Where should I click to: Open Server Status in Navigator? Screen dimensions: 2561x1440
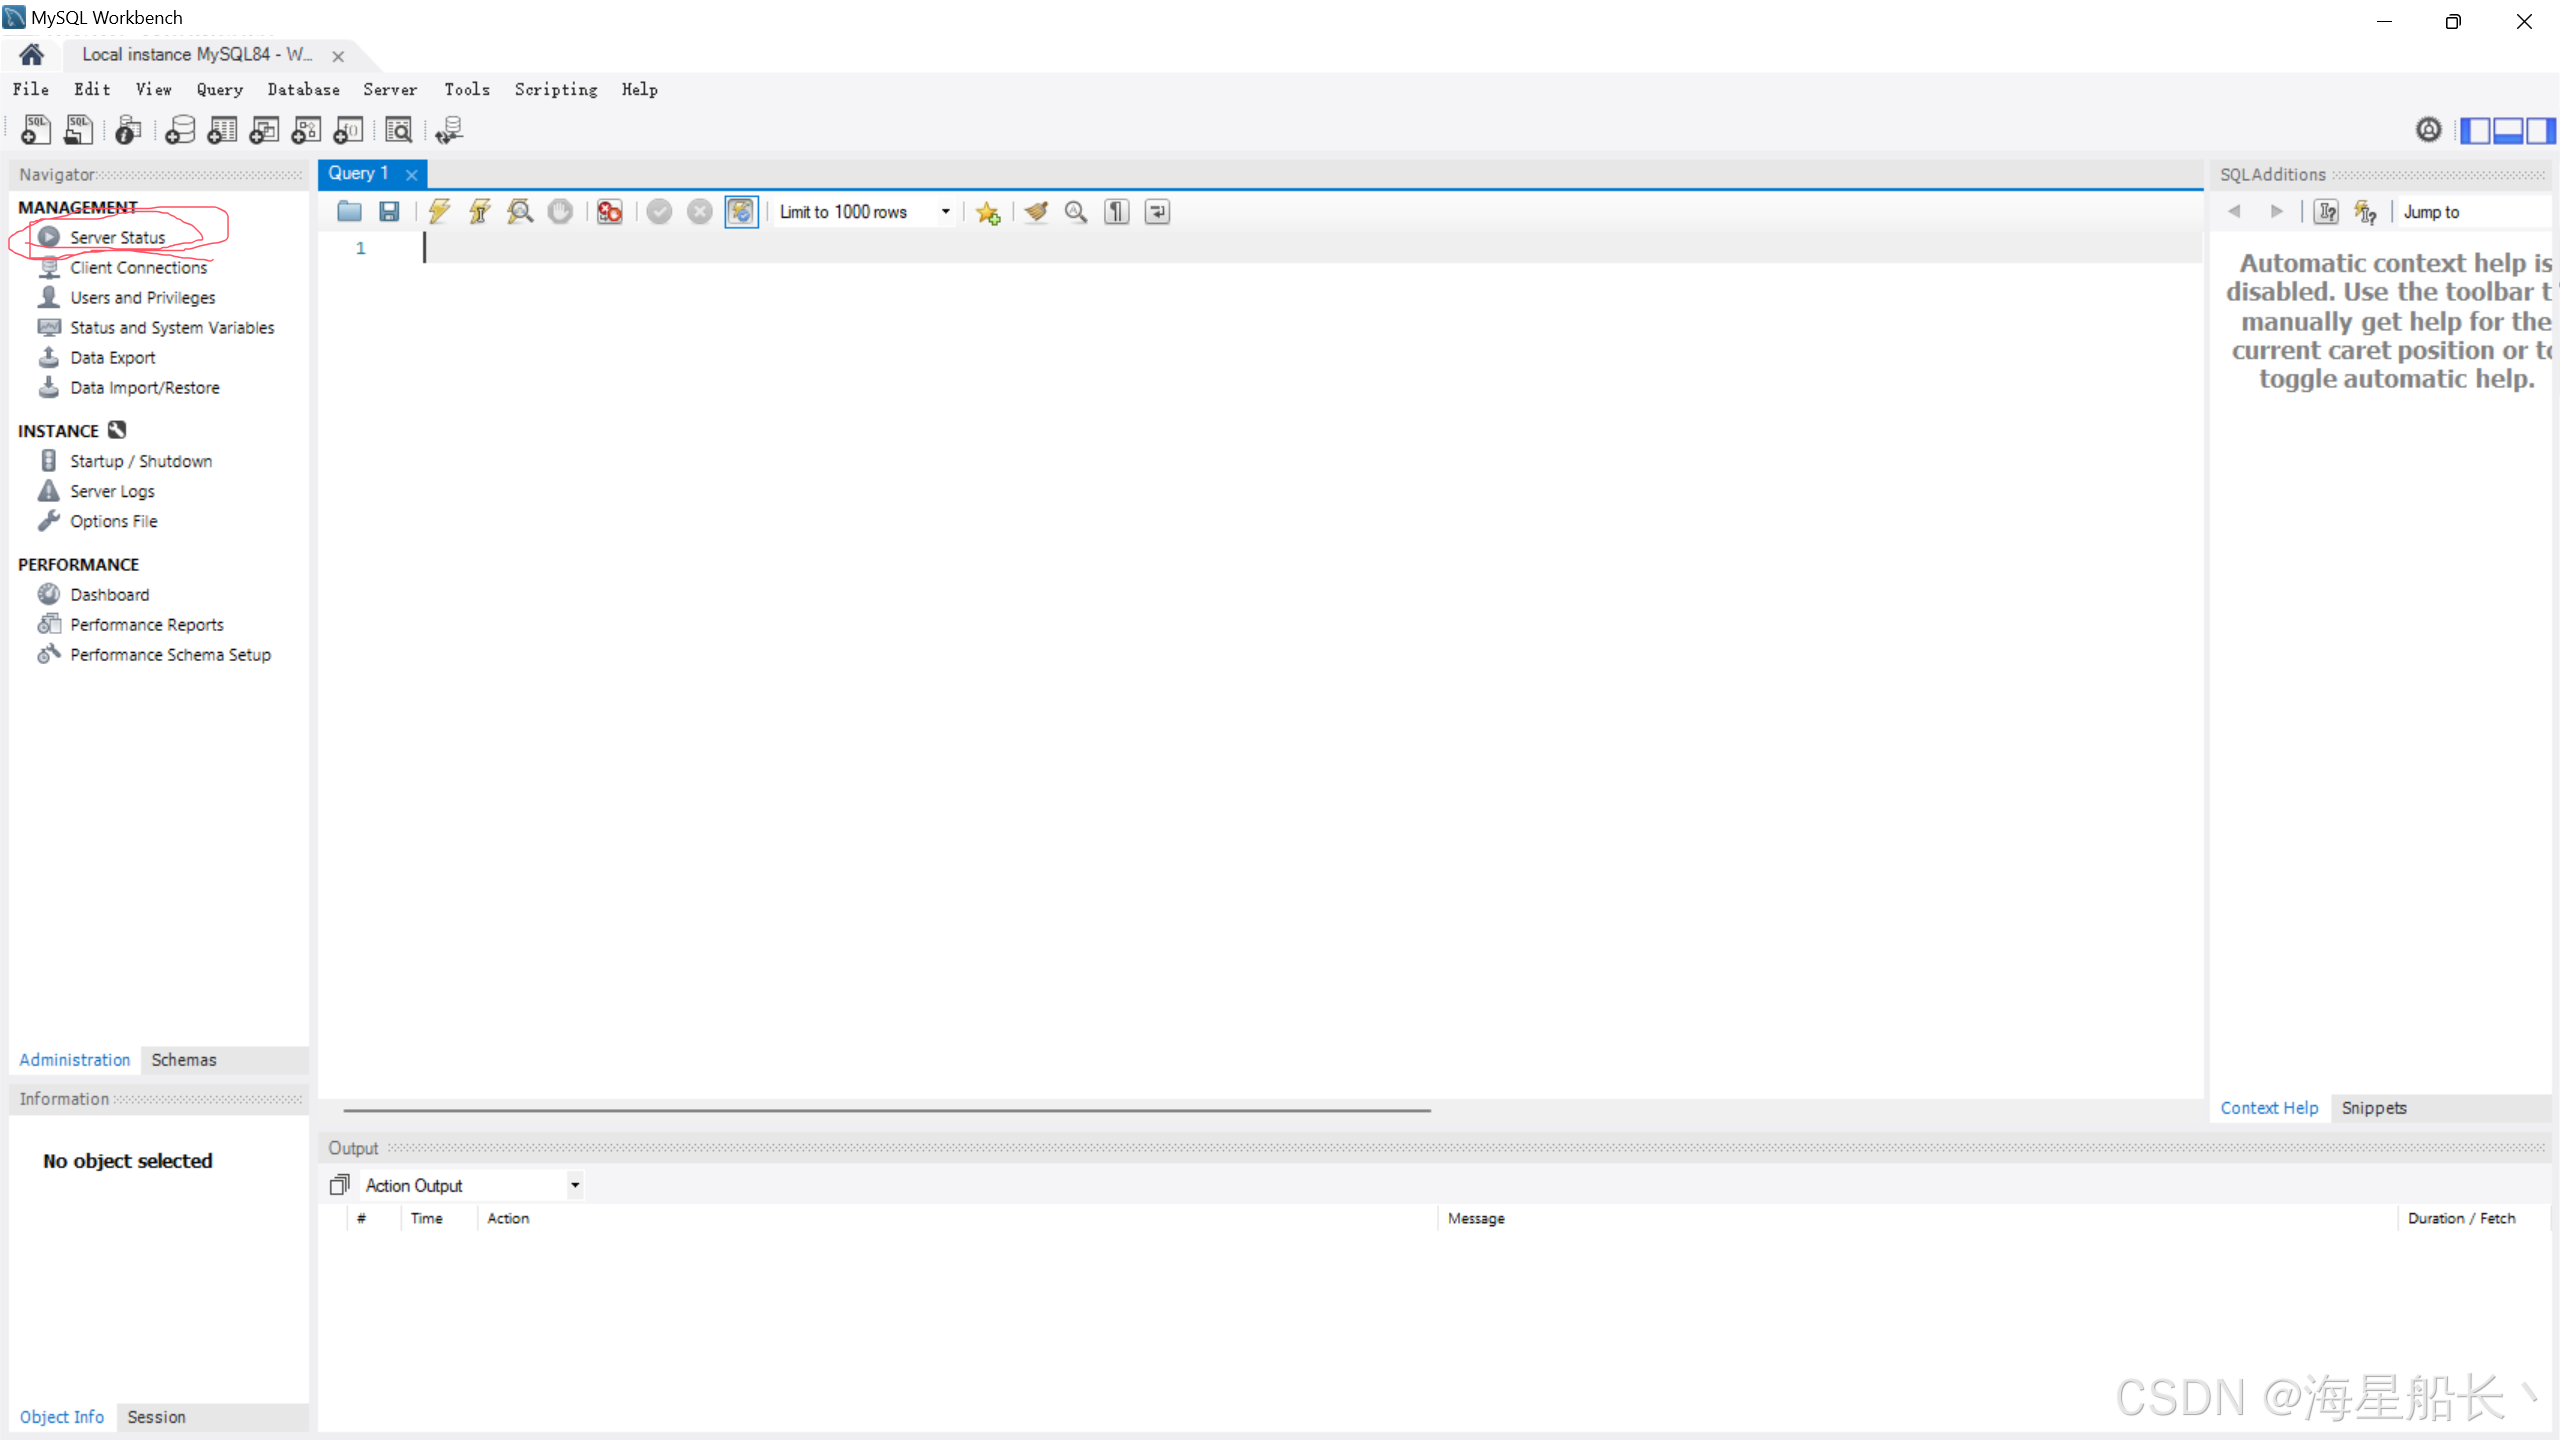(x=117, y=237)
